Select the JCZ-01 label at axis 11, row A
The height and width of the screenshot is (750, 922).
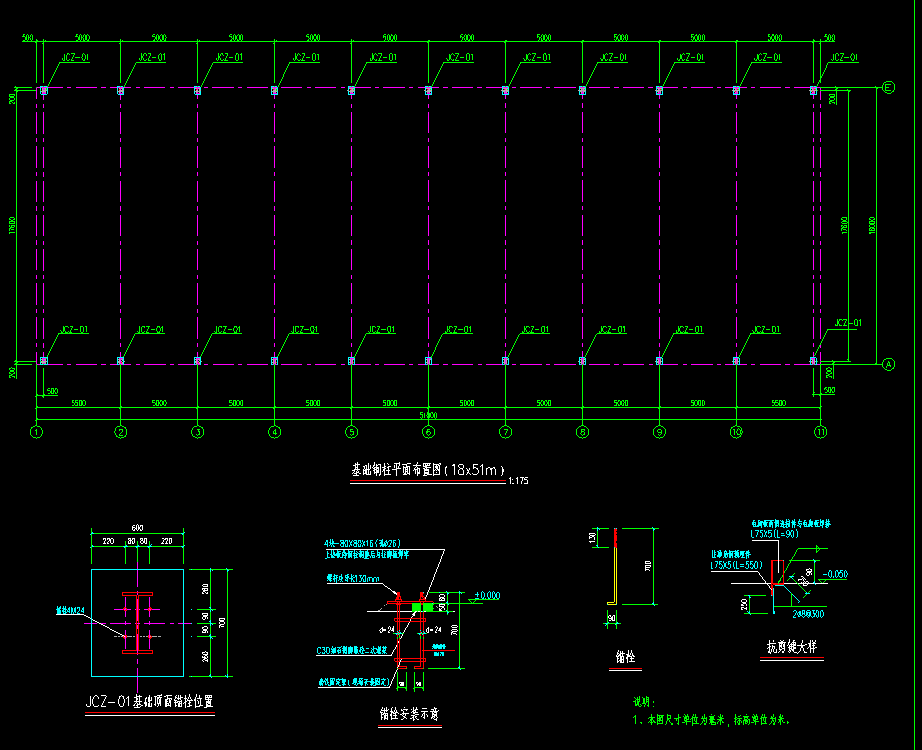[x=848, y=323]
